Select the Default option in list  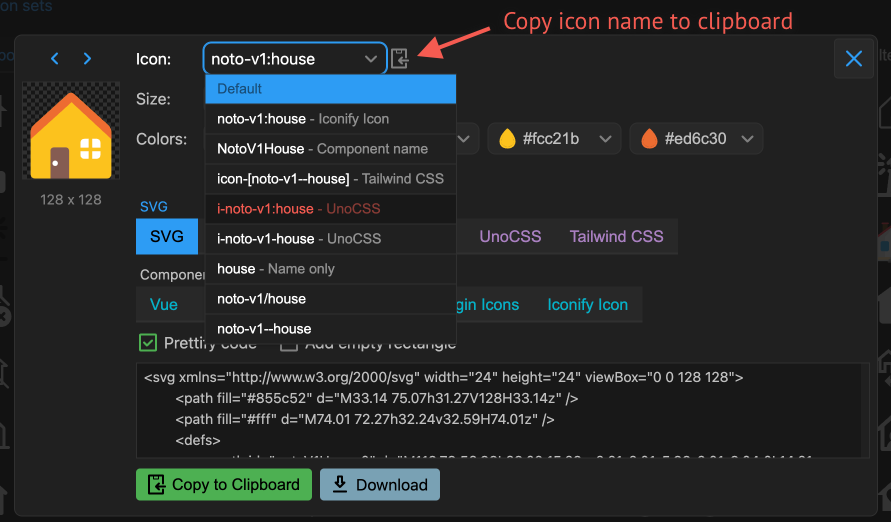click(330, 89)
